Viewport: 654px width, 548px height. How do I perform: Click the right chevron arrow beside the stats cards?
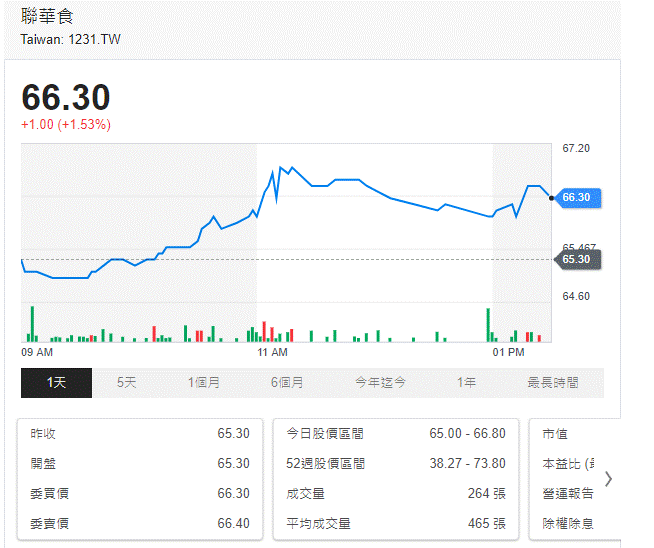coord(608,478)
